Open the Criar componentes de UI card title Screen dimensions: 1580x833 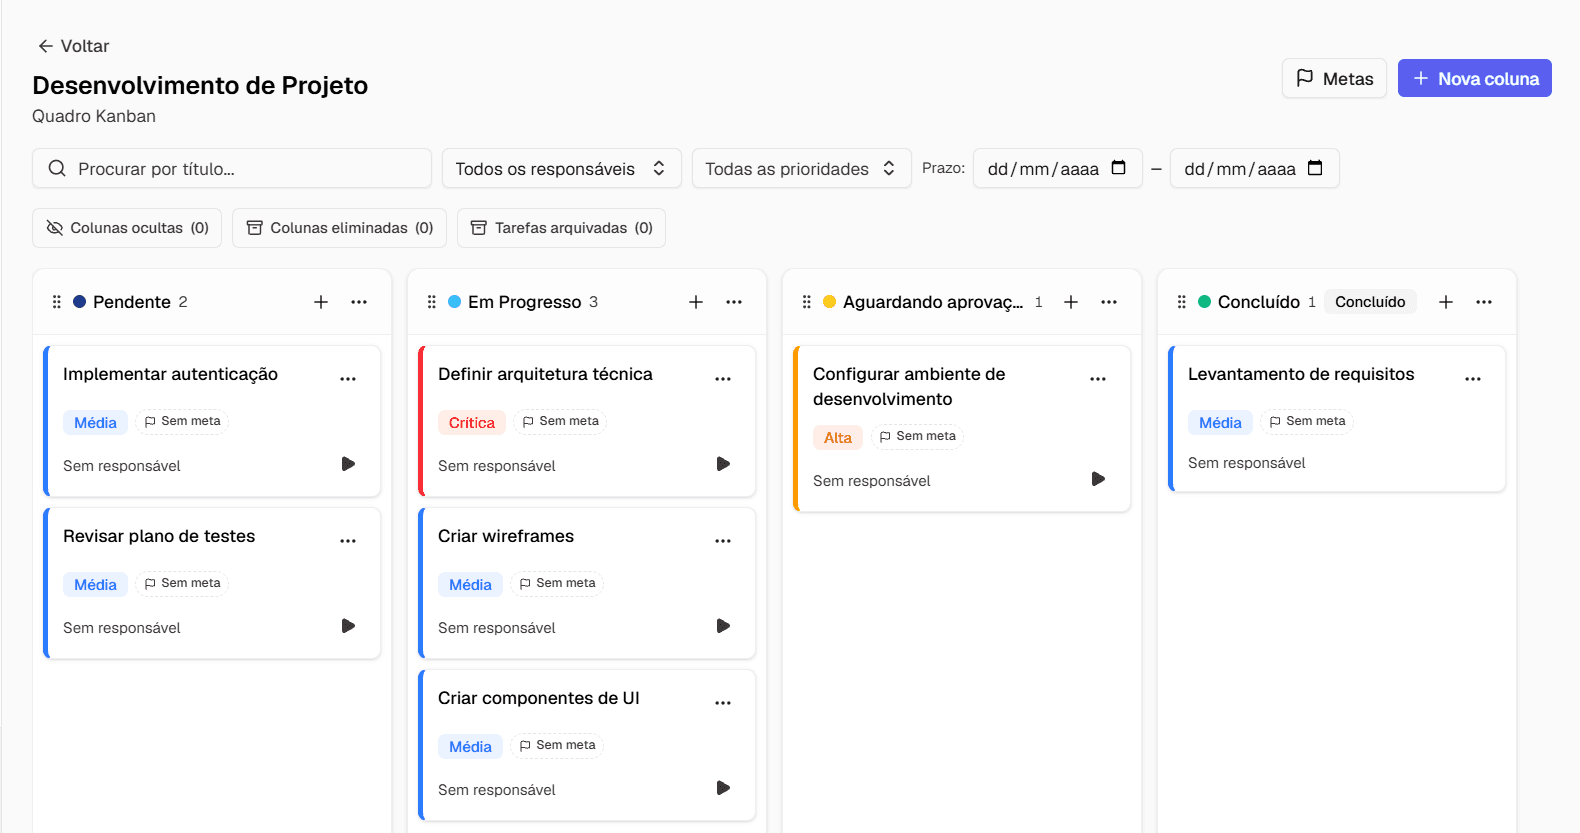[x=539, y=698]
